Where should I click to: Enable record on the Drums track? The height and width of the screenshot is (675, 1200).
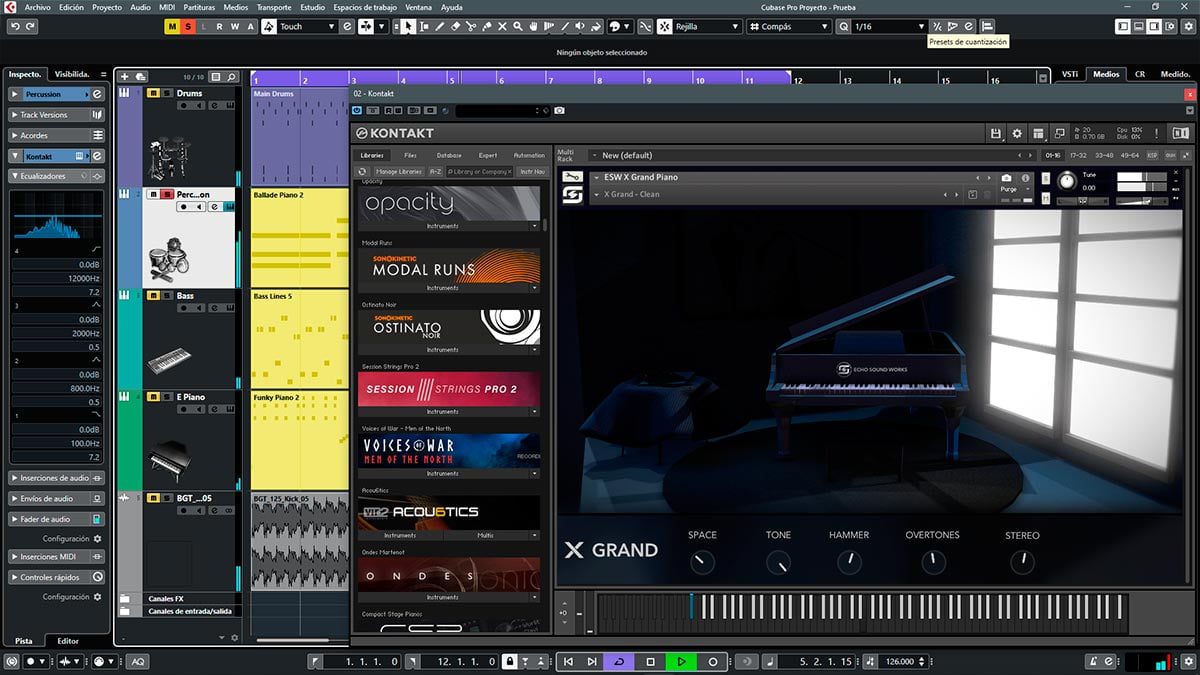pyautogui.click(x=184, y=105)
